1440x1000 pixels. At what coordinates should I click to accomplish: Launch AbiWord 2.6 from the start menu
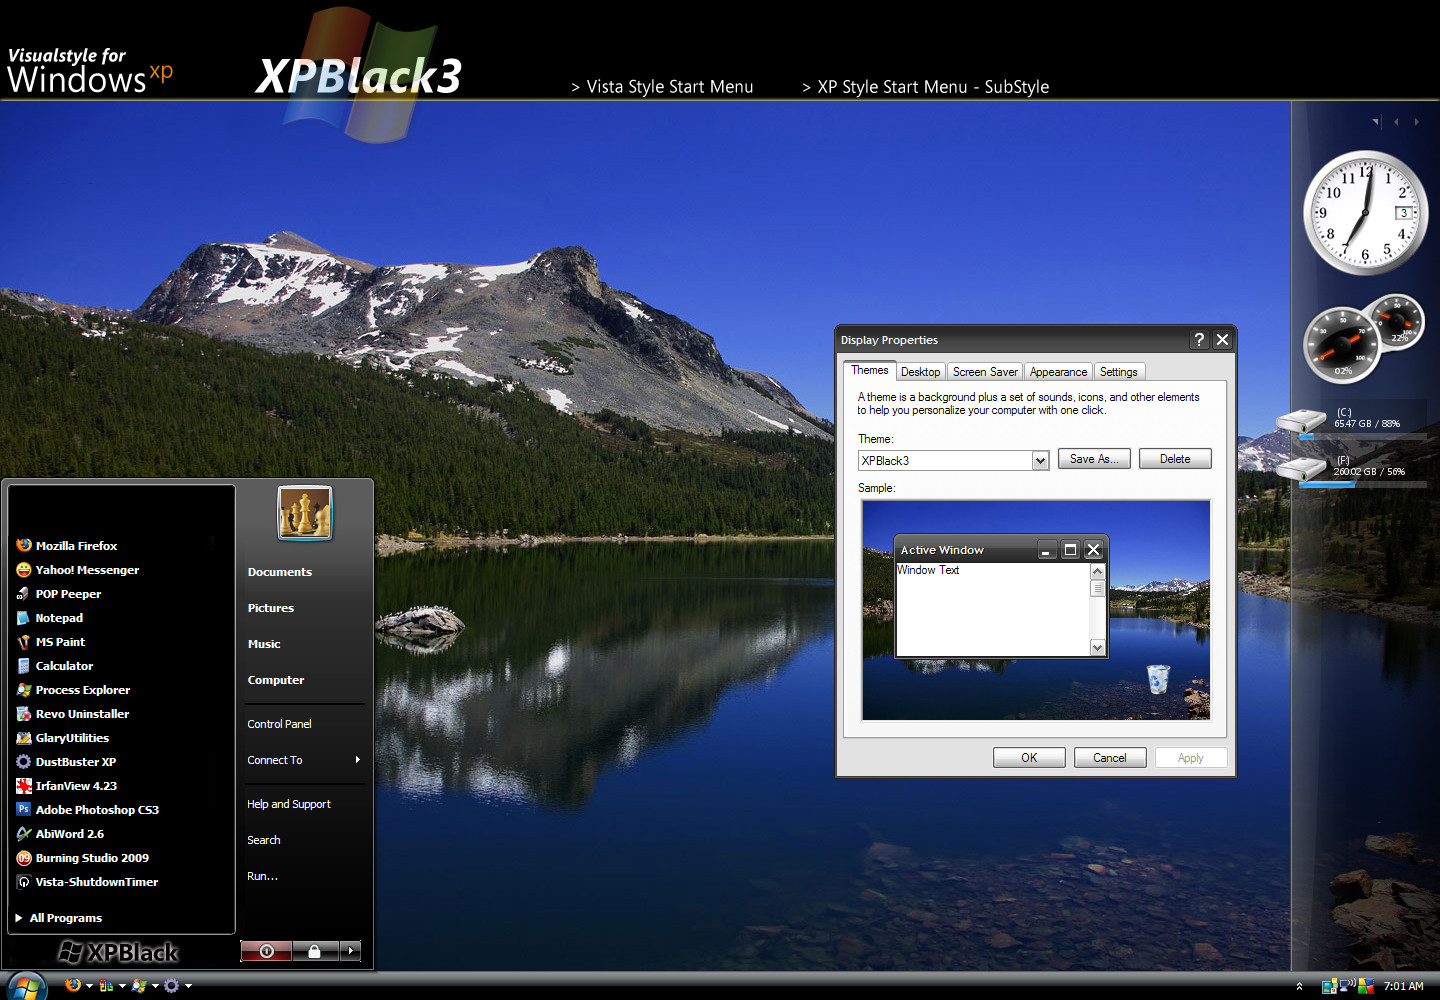click(60, 834)
